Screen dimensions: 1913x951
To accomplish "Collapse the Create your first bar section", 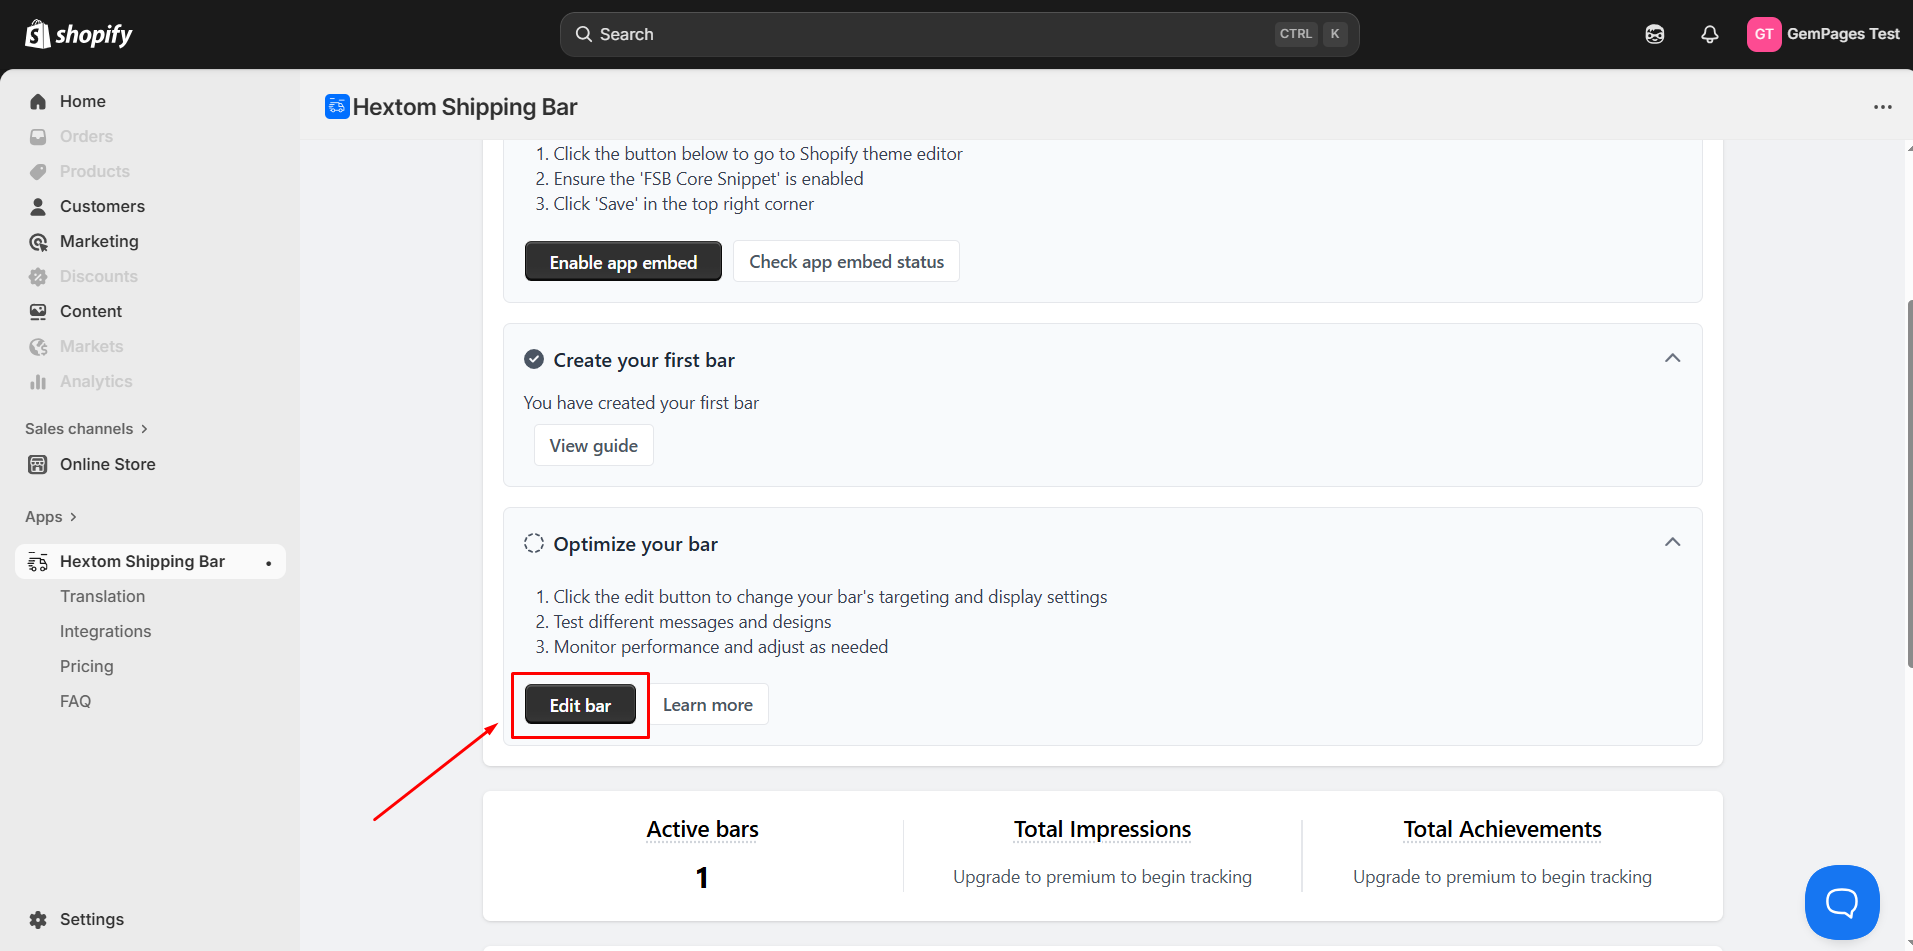I will pos(1672,358).
